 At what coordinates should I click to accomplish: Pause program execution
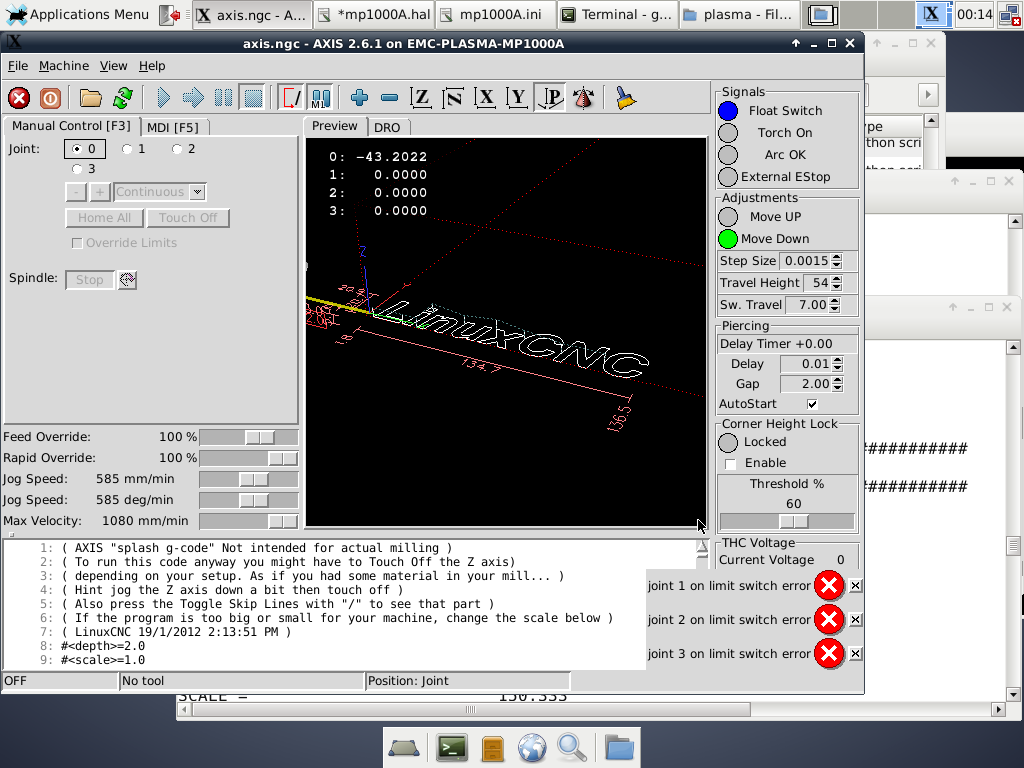223,99
